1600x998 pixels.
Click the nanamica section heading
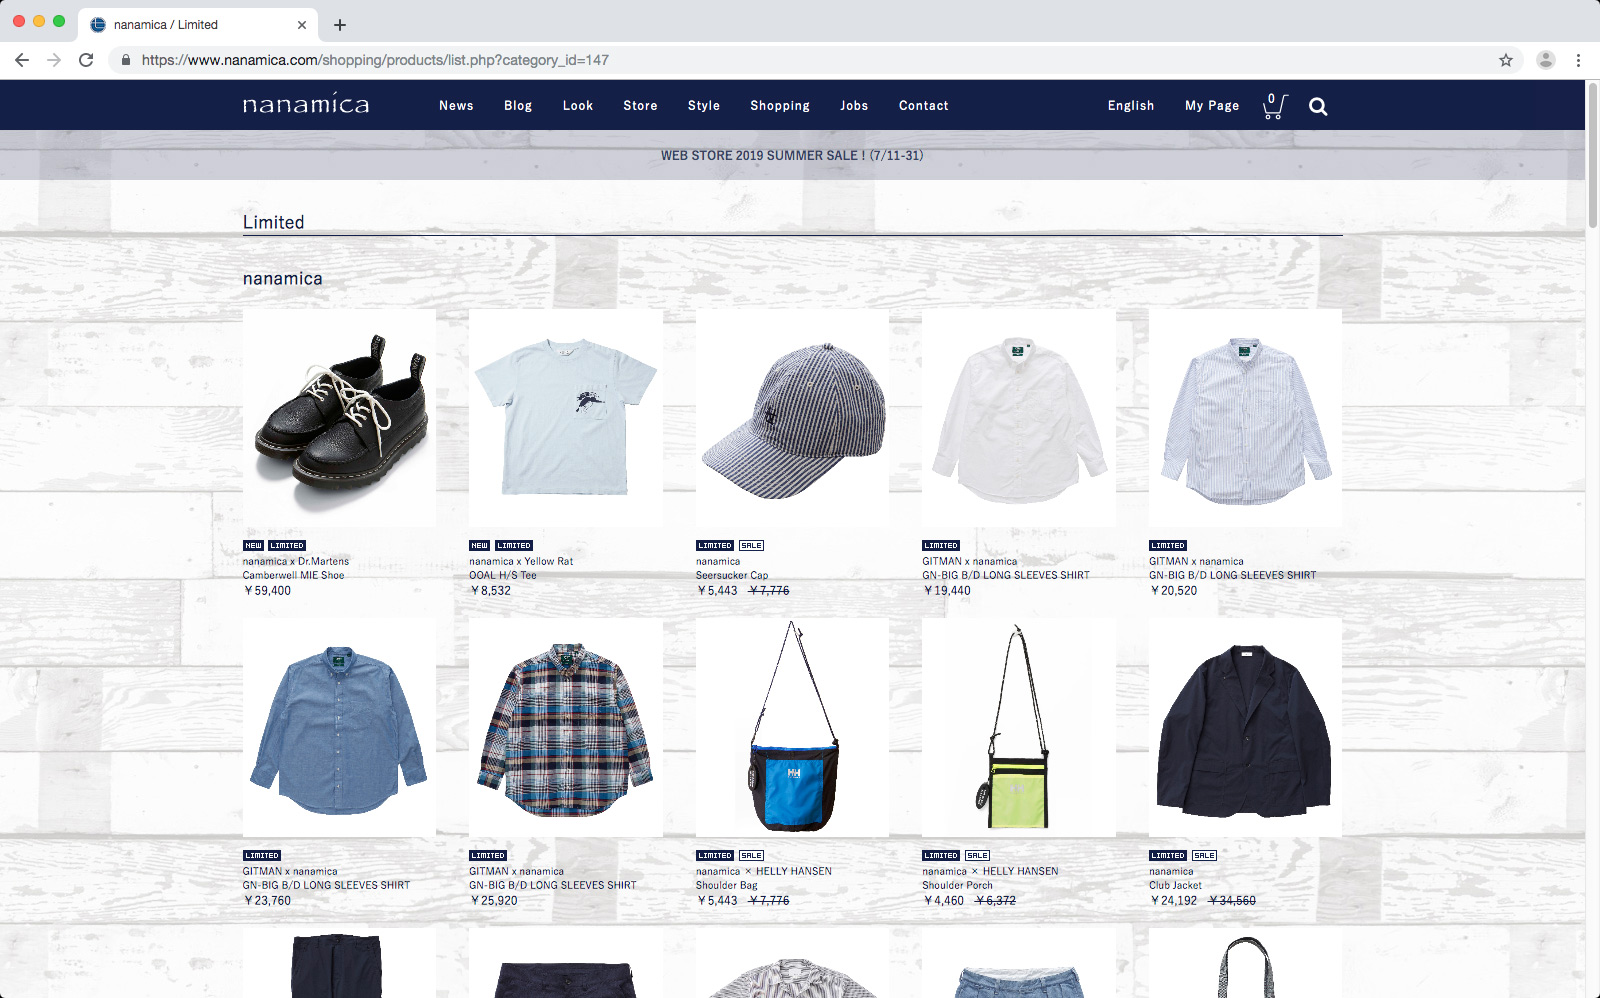283,279
